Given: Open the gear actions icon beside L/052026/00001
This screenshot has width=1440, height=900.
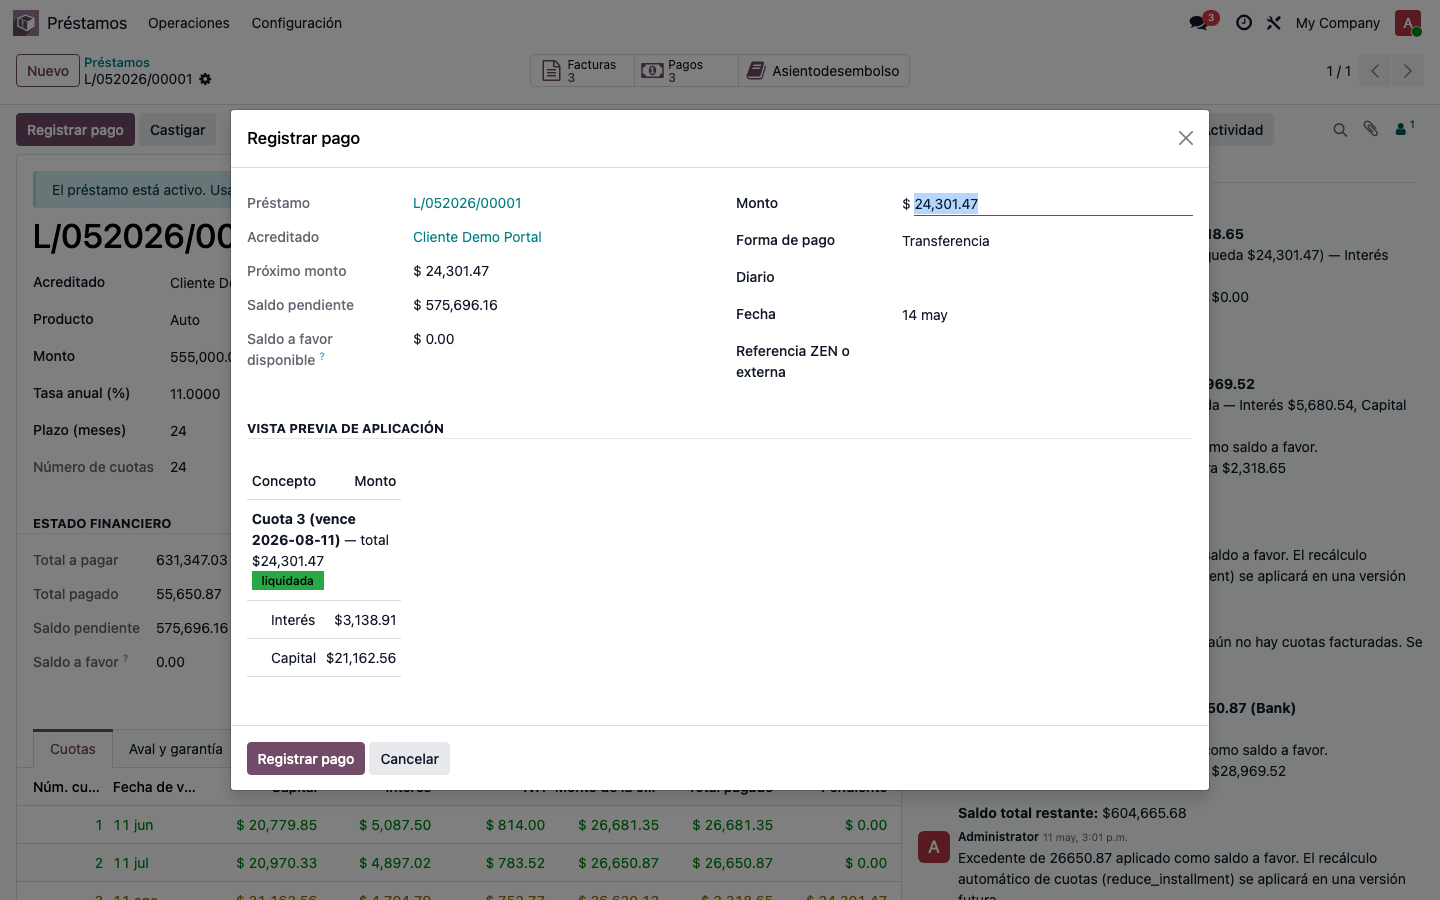Looking at the screenshot, I should [205, 79].
